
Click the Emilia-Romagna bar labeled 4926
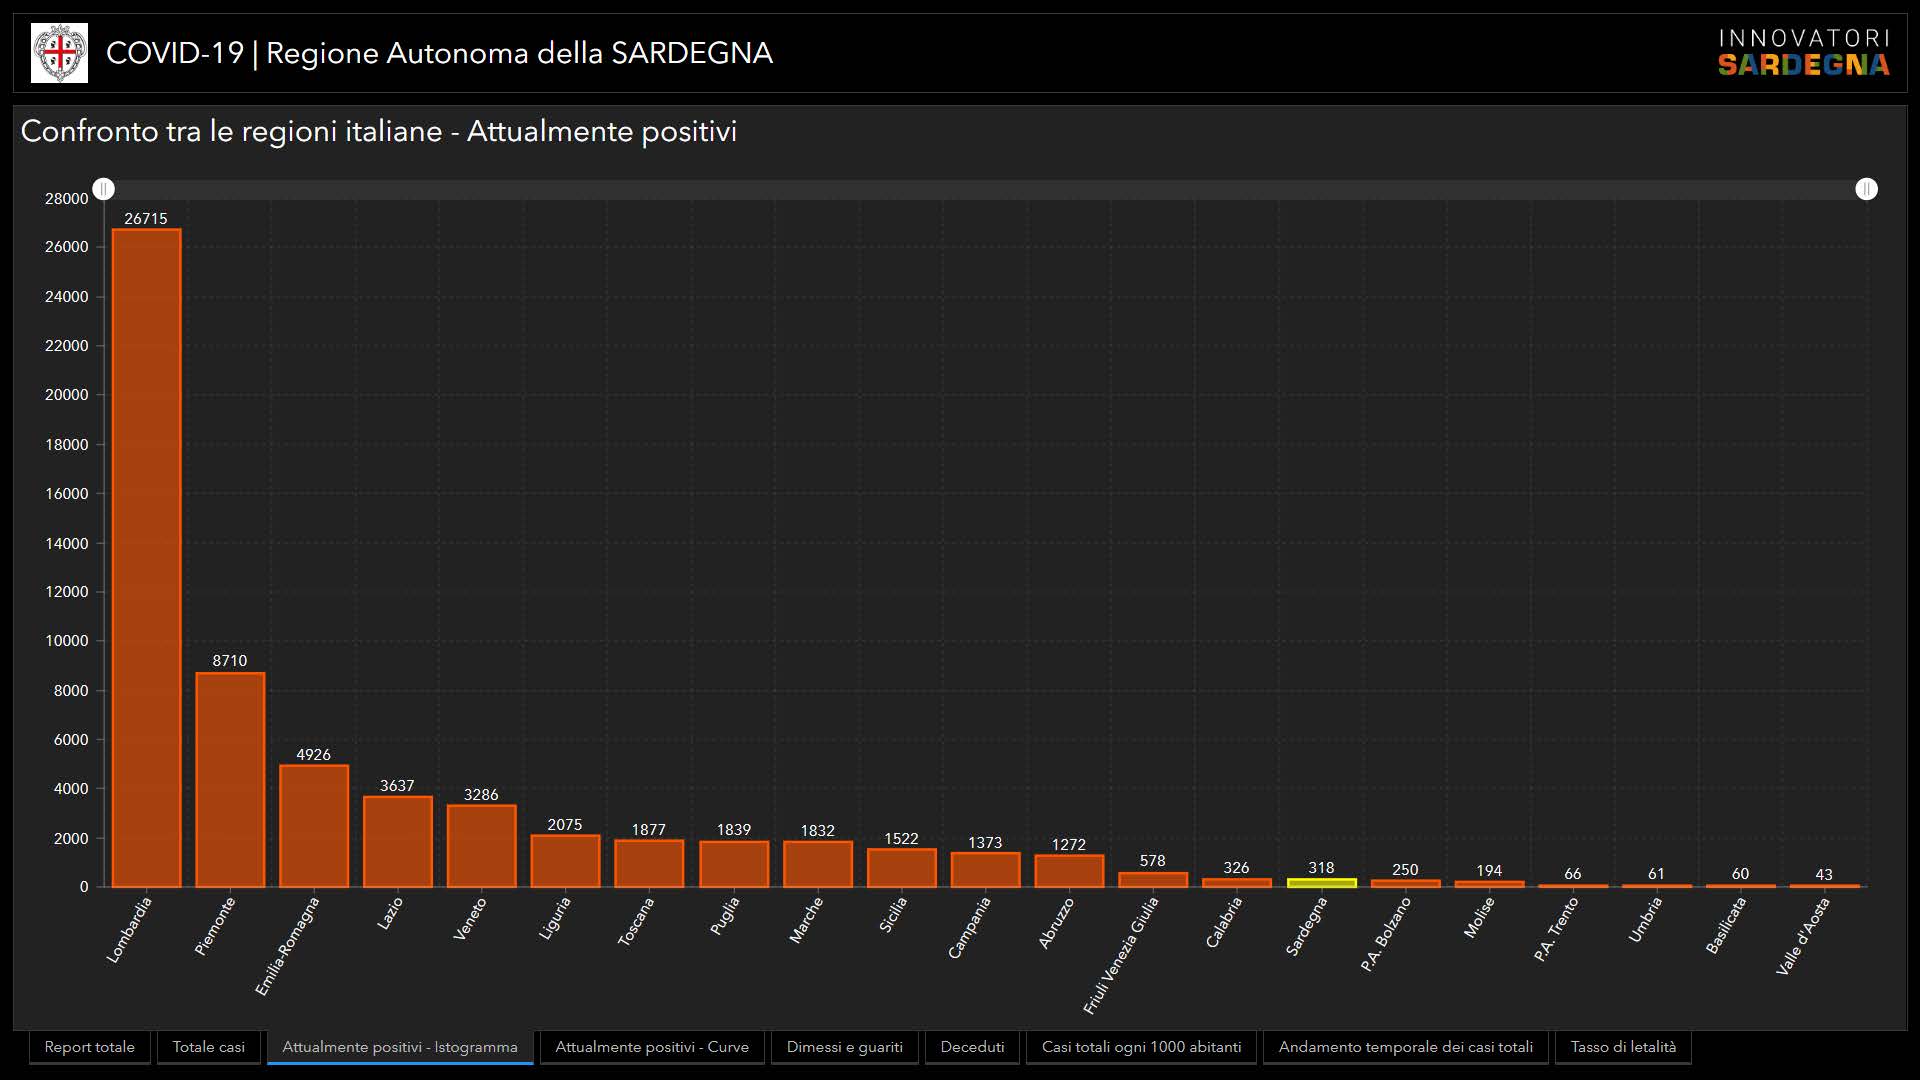[314, 826]
